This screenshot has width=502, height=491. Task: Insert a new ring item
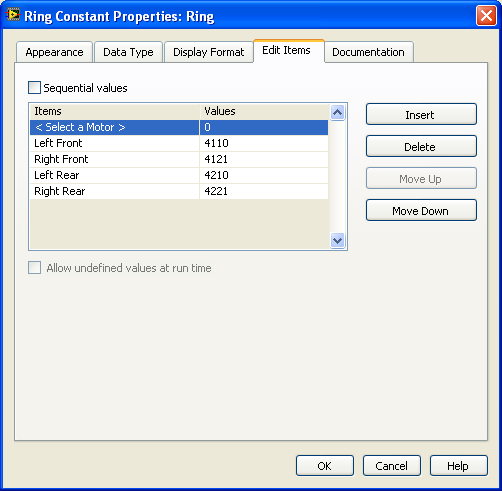(x=421, y=114)
